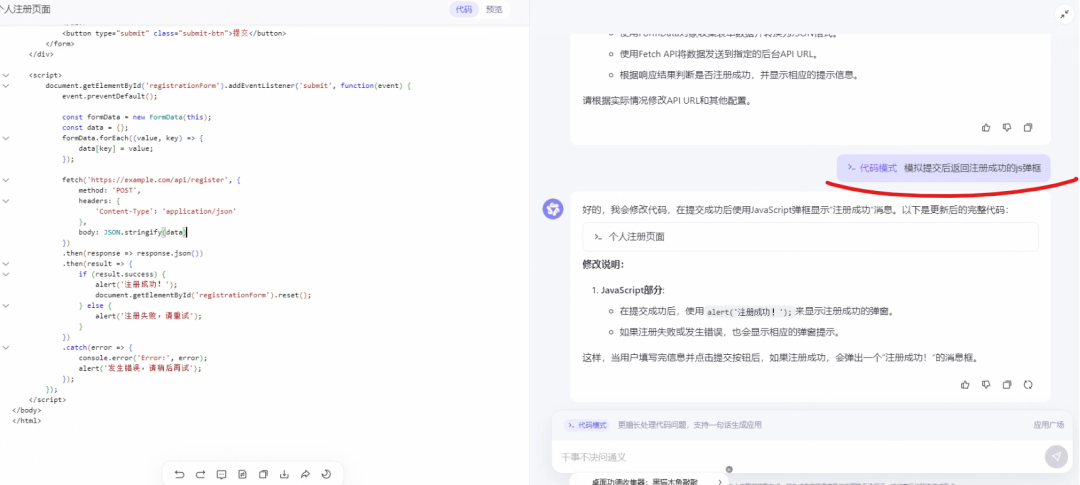
Task: Click the alert('注册成功！'); code line
Action: click(136, 285)
